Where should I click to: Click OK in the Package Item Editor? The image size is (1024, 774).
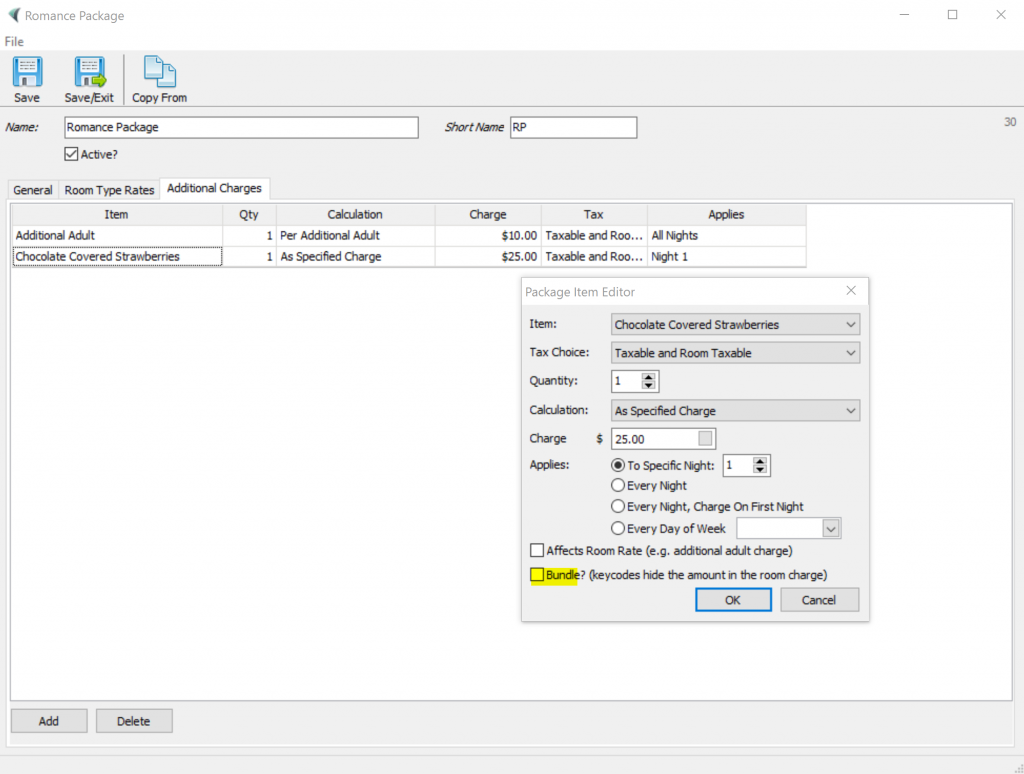(x=733, y=599)
